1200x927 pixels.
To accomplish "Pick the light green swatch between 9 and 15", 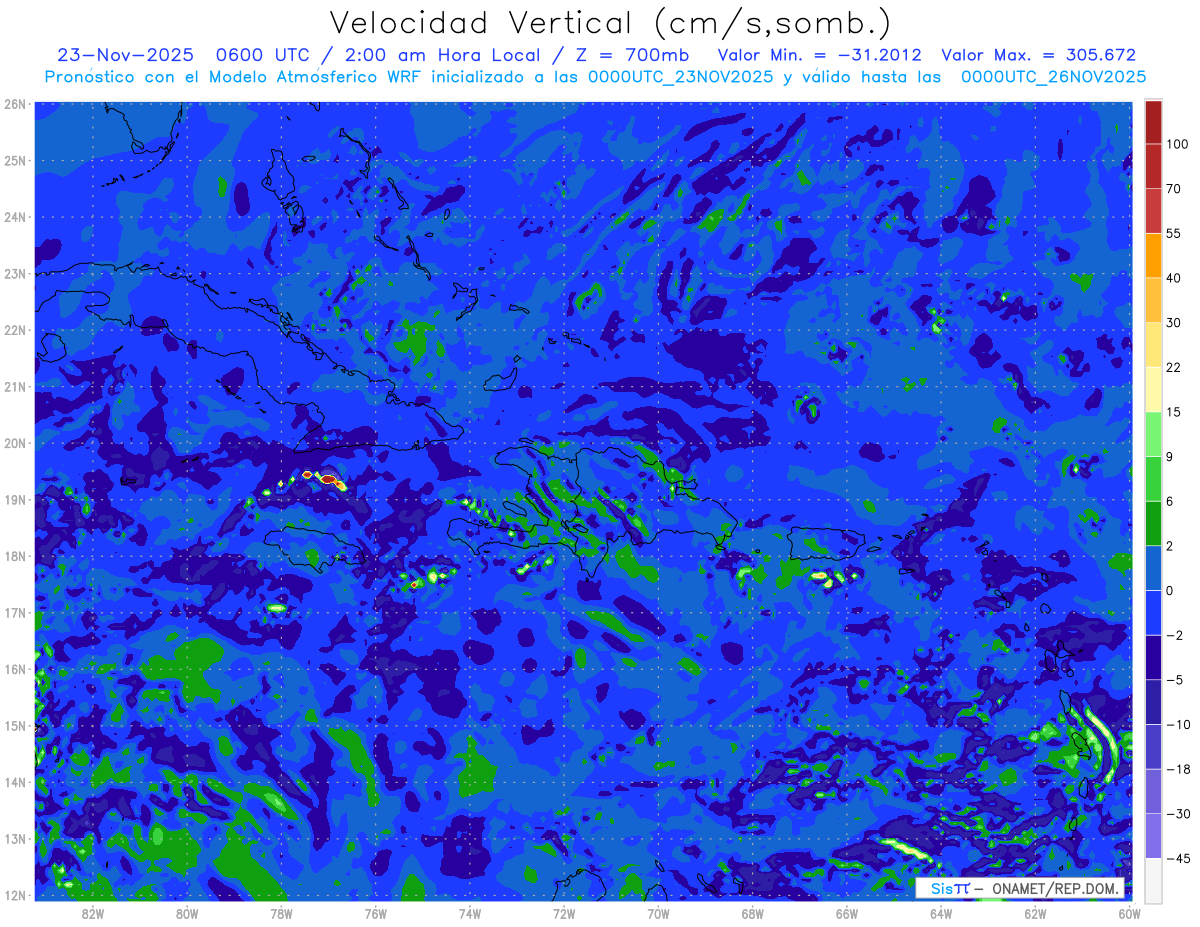I will point(1153,434).
